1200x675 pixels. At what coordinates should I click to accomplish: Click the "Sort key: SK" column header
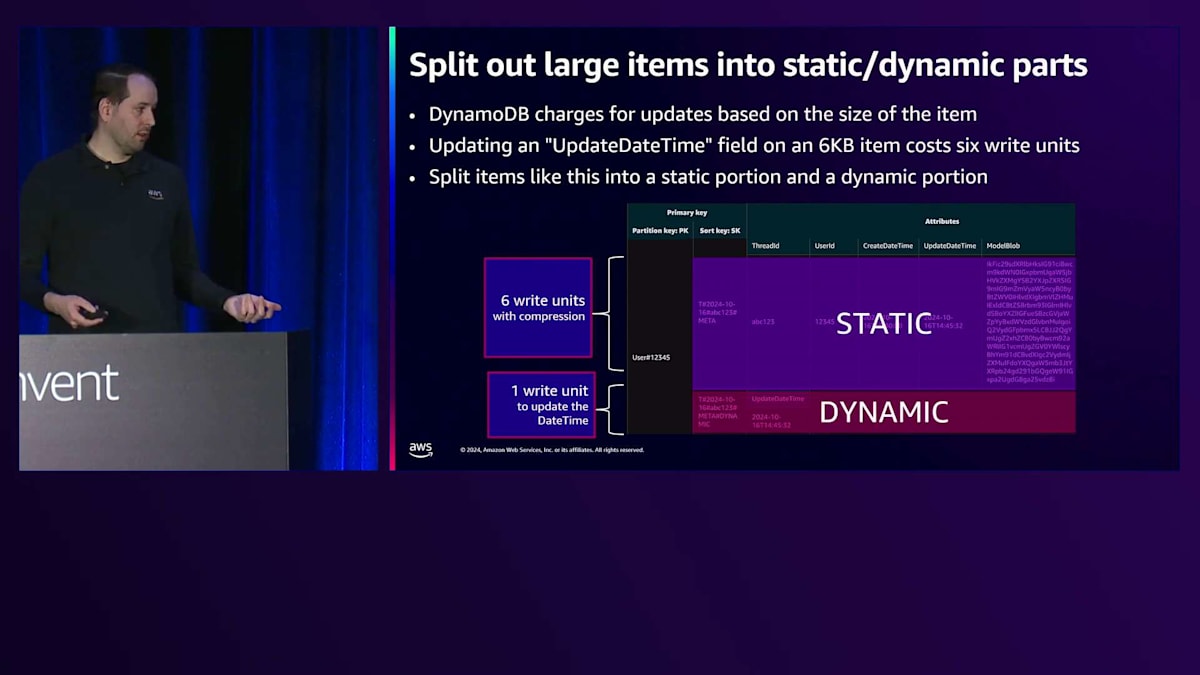point(720,231)
